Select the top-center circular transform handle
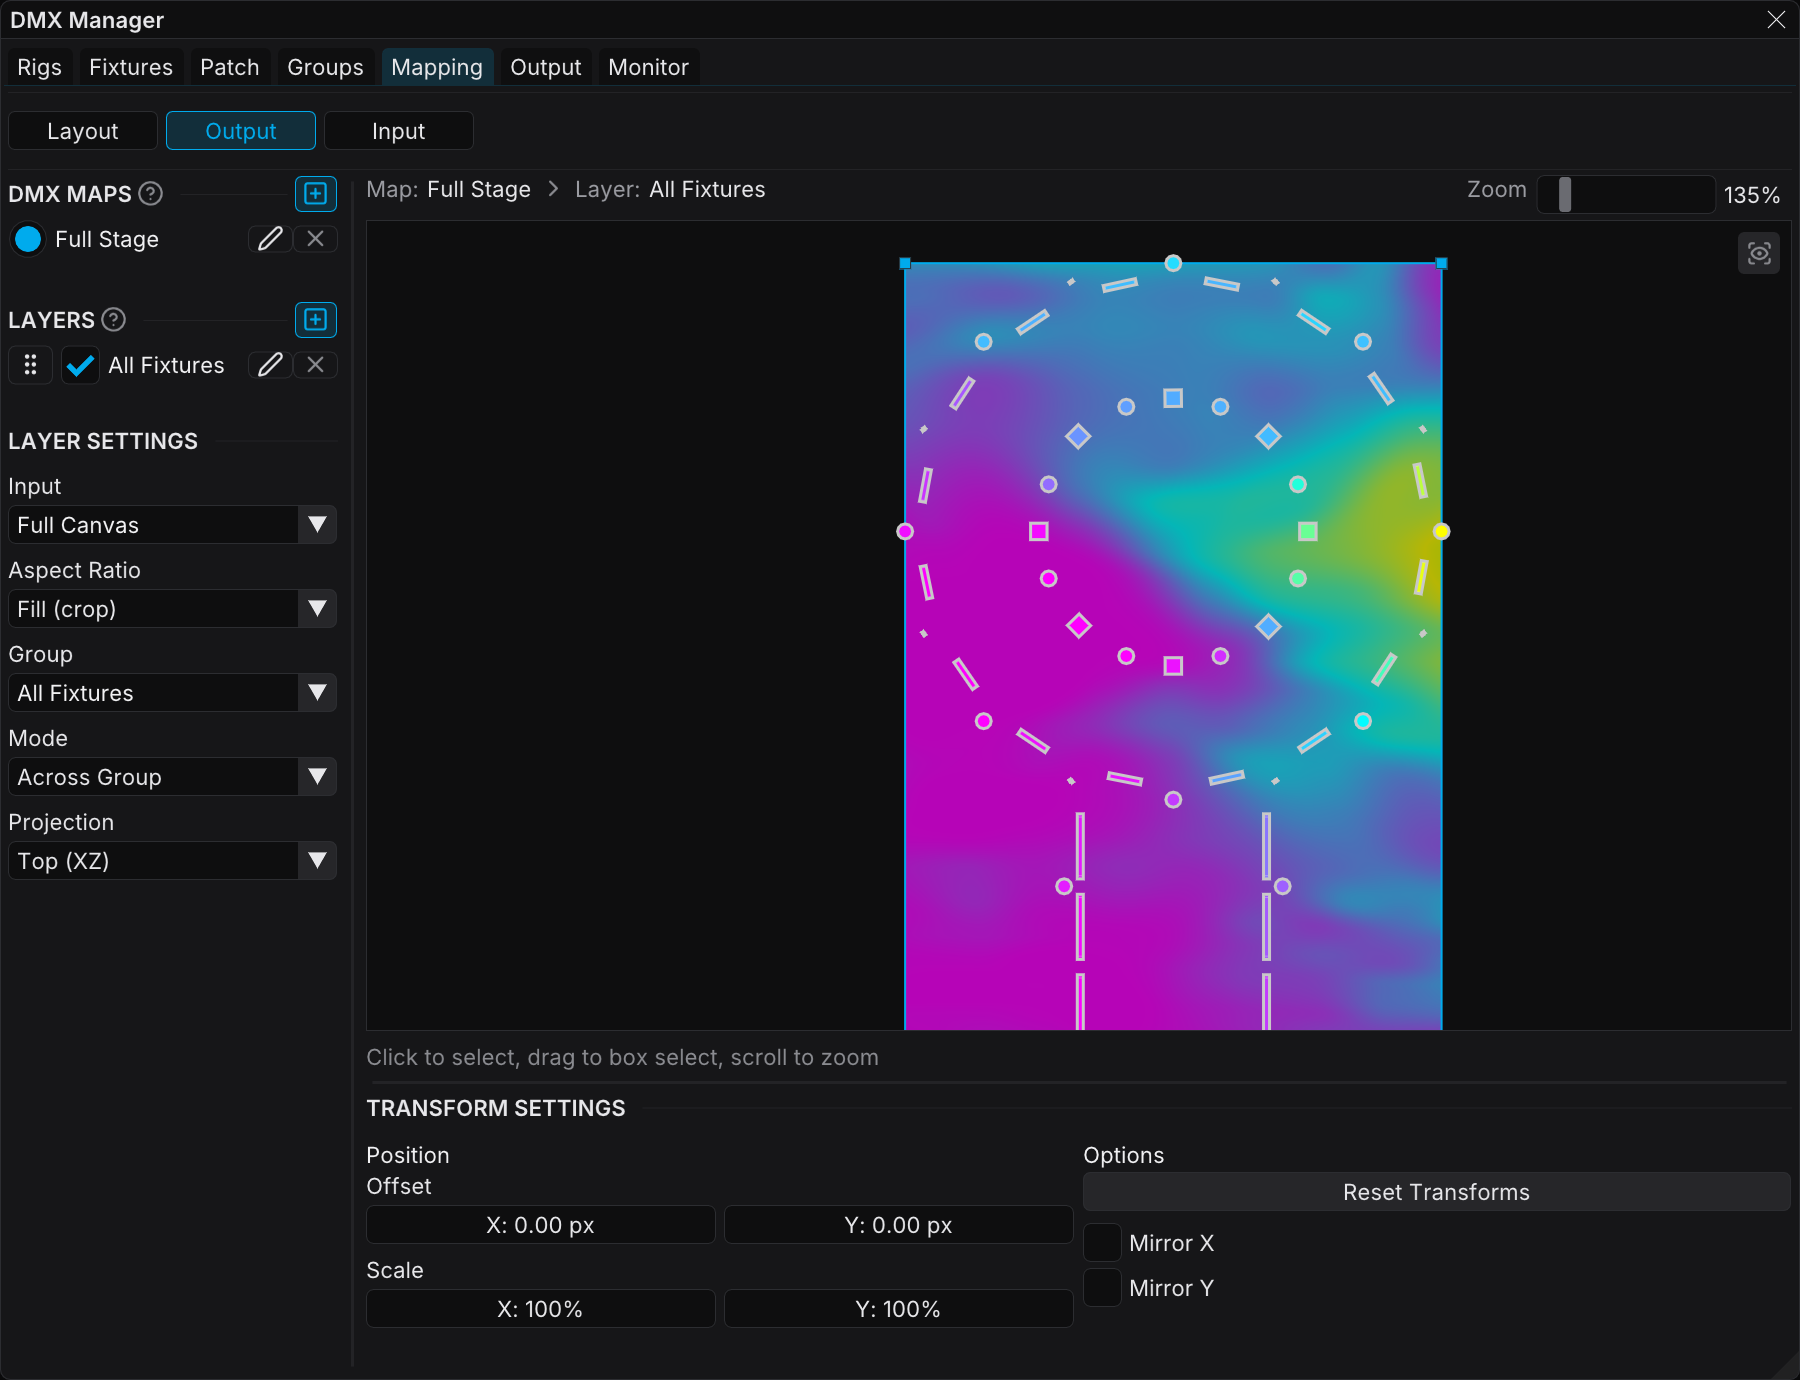 [x=1173, y=263]
